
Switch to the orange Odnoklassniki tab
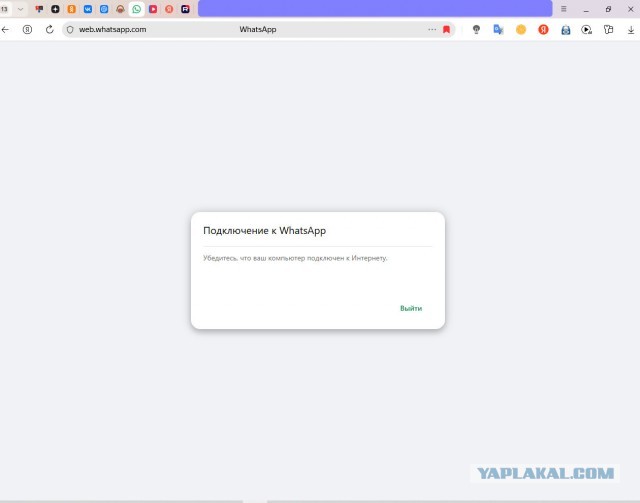71,9
